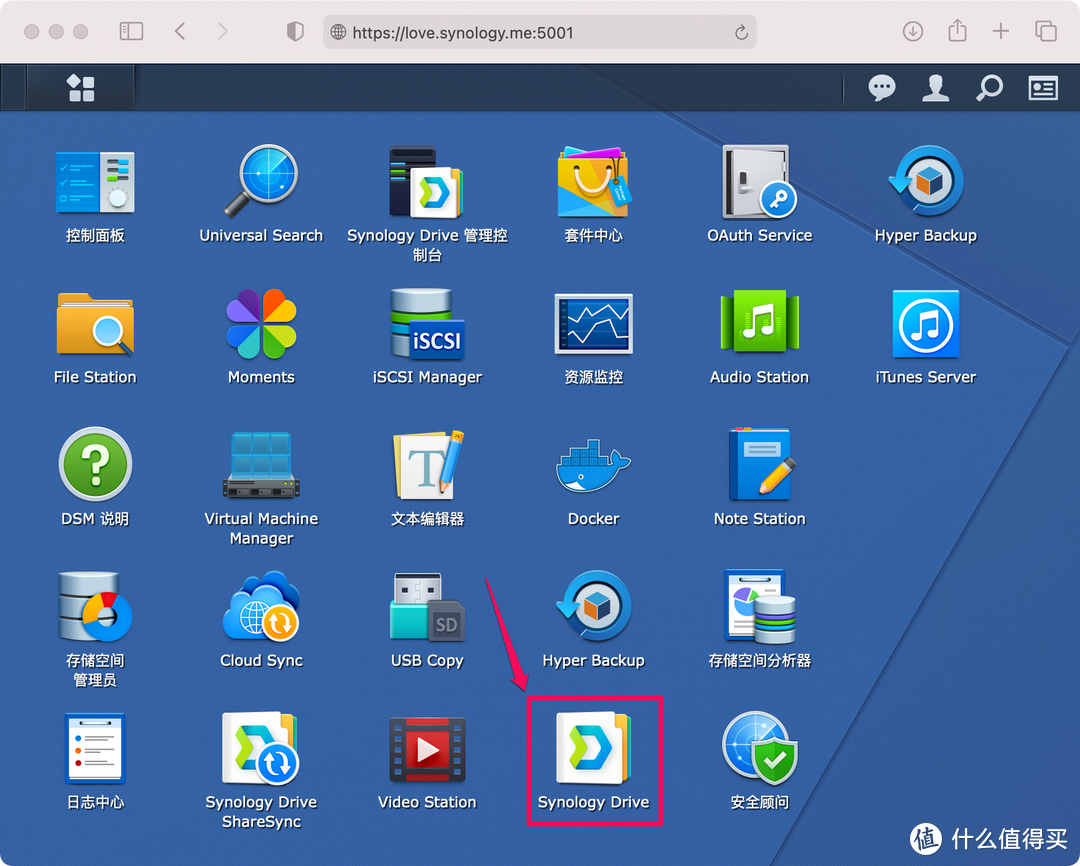Toggle the DSM main menu button
This screenshot has height=866, width=1080.
click(81, 88)
